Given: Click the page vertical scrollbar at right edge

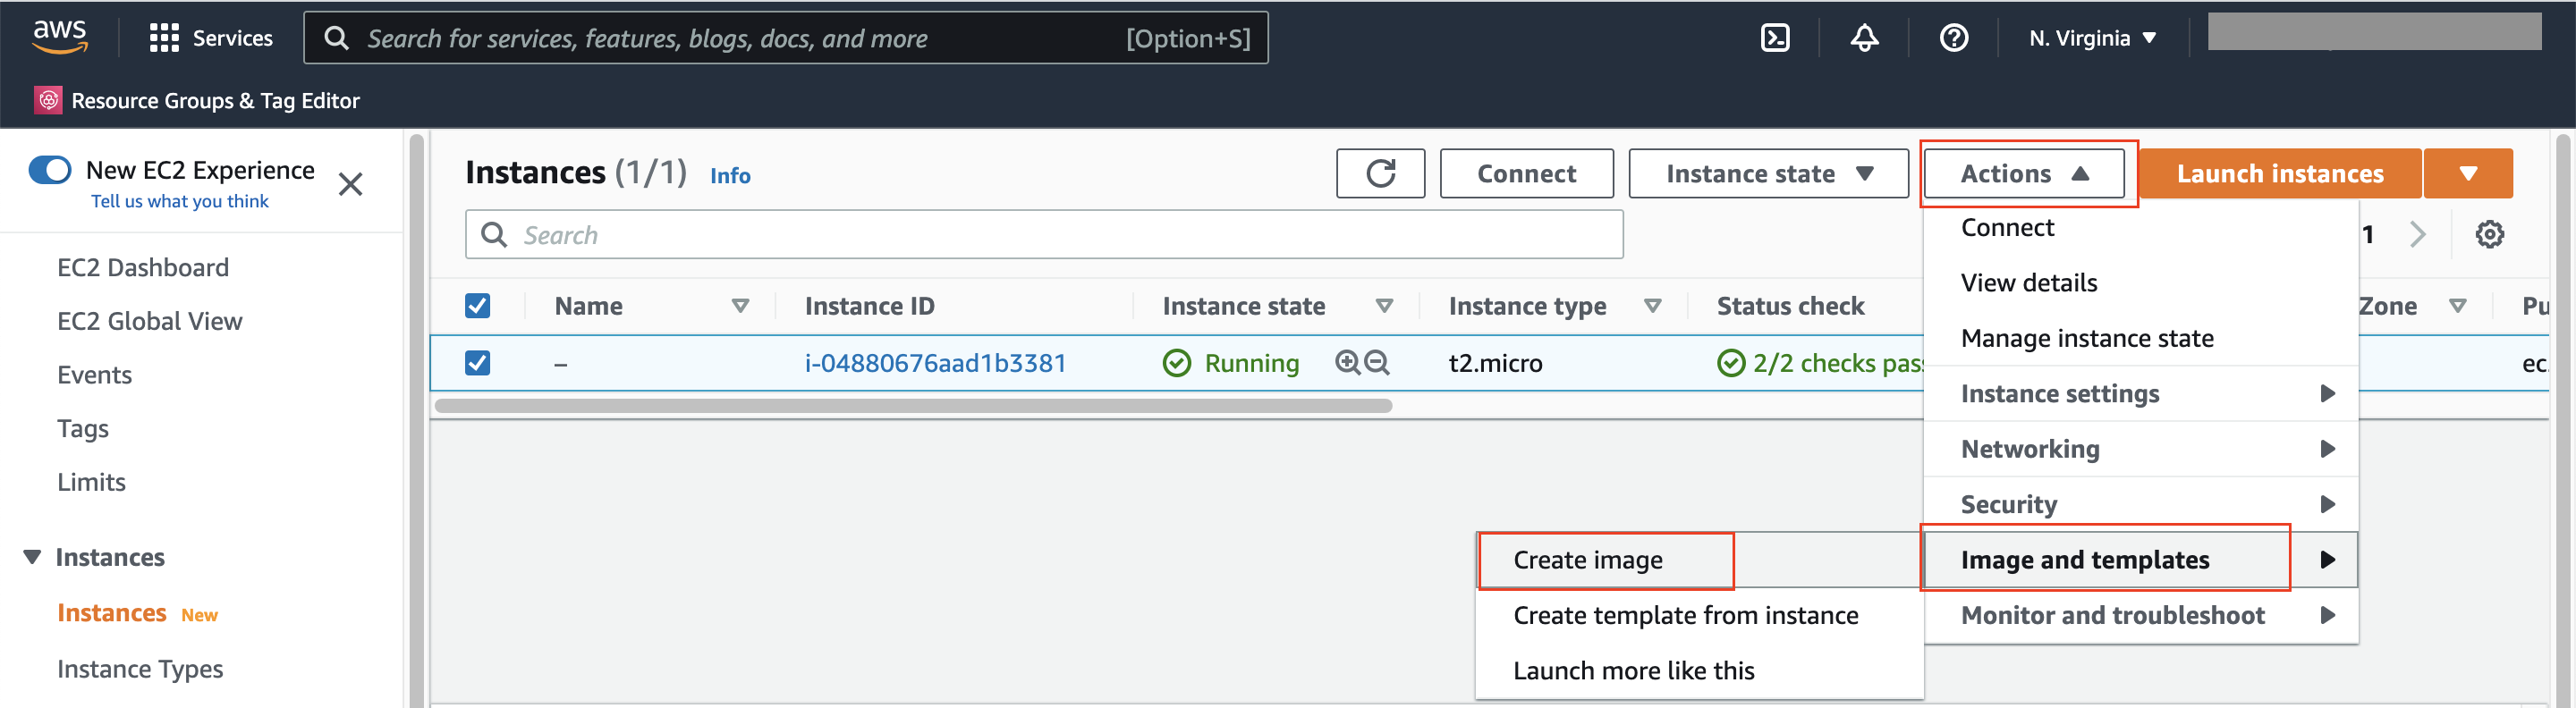Looking at the screenshot, I should click(2563, 420).
